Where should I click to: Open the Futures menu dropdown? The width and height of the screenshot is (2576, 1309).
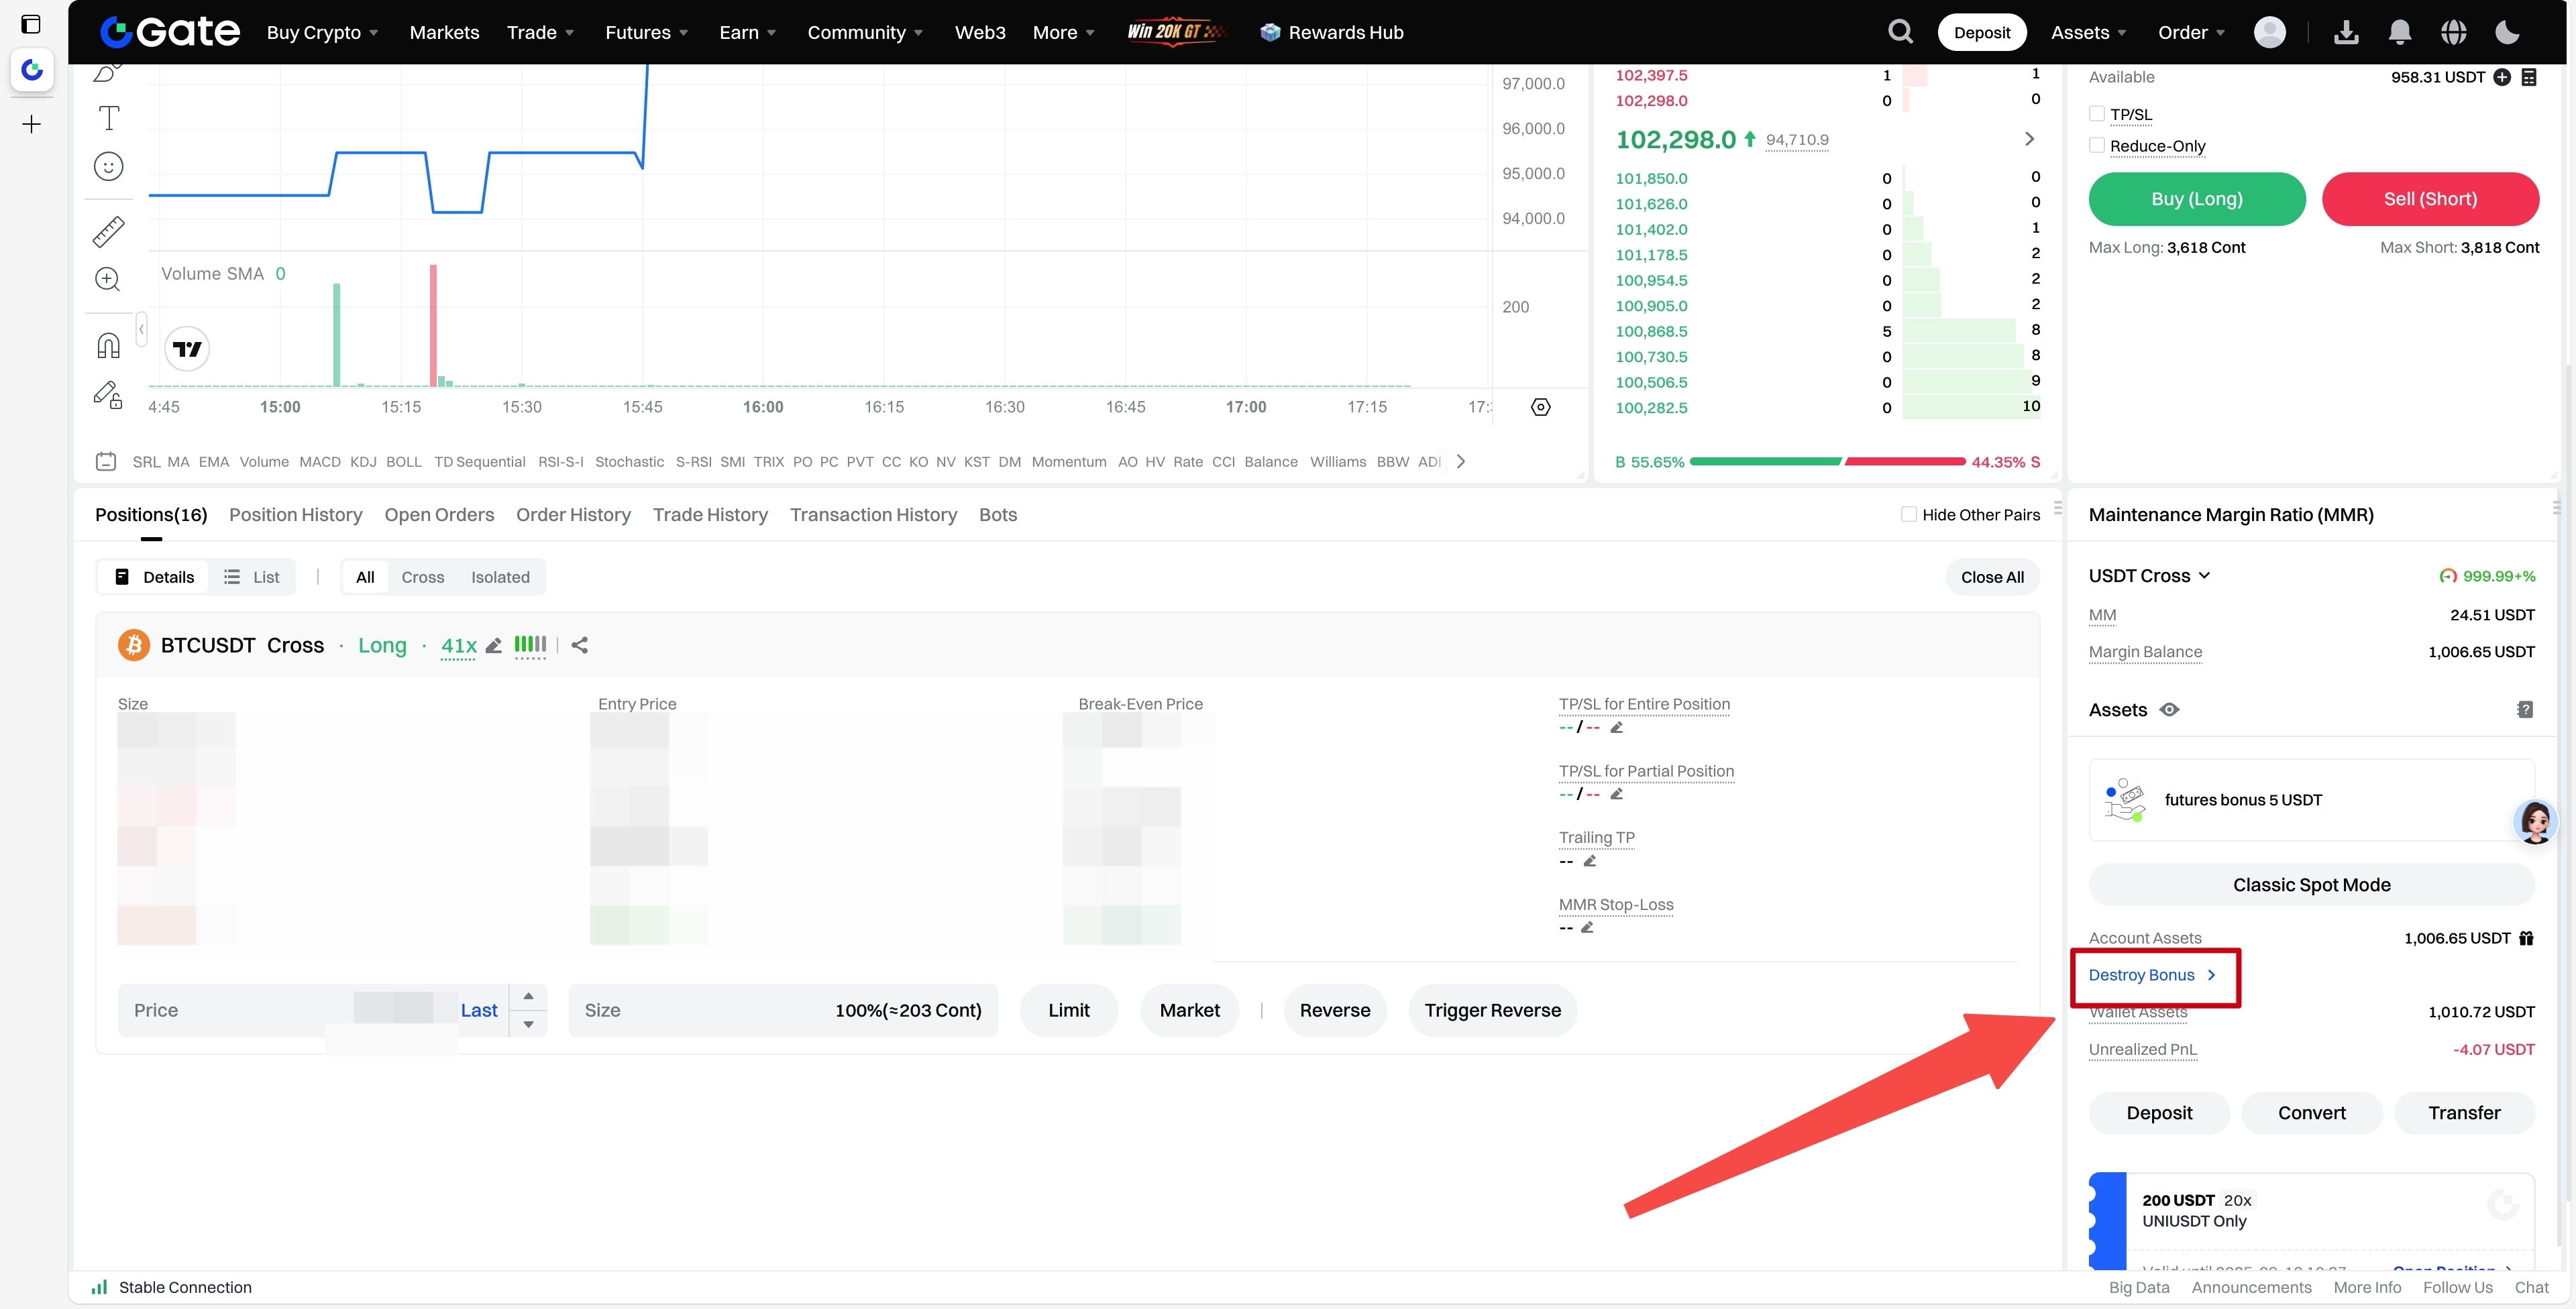[646, 32]
